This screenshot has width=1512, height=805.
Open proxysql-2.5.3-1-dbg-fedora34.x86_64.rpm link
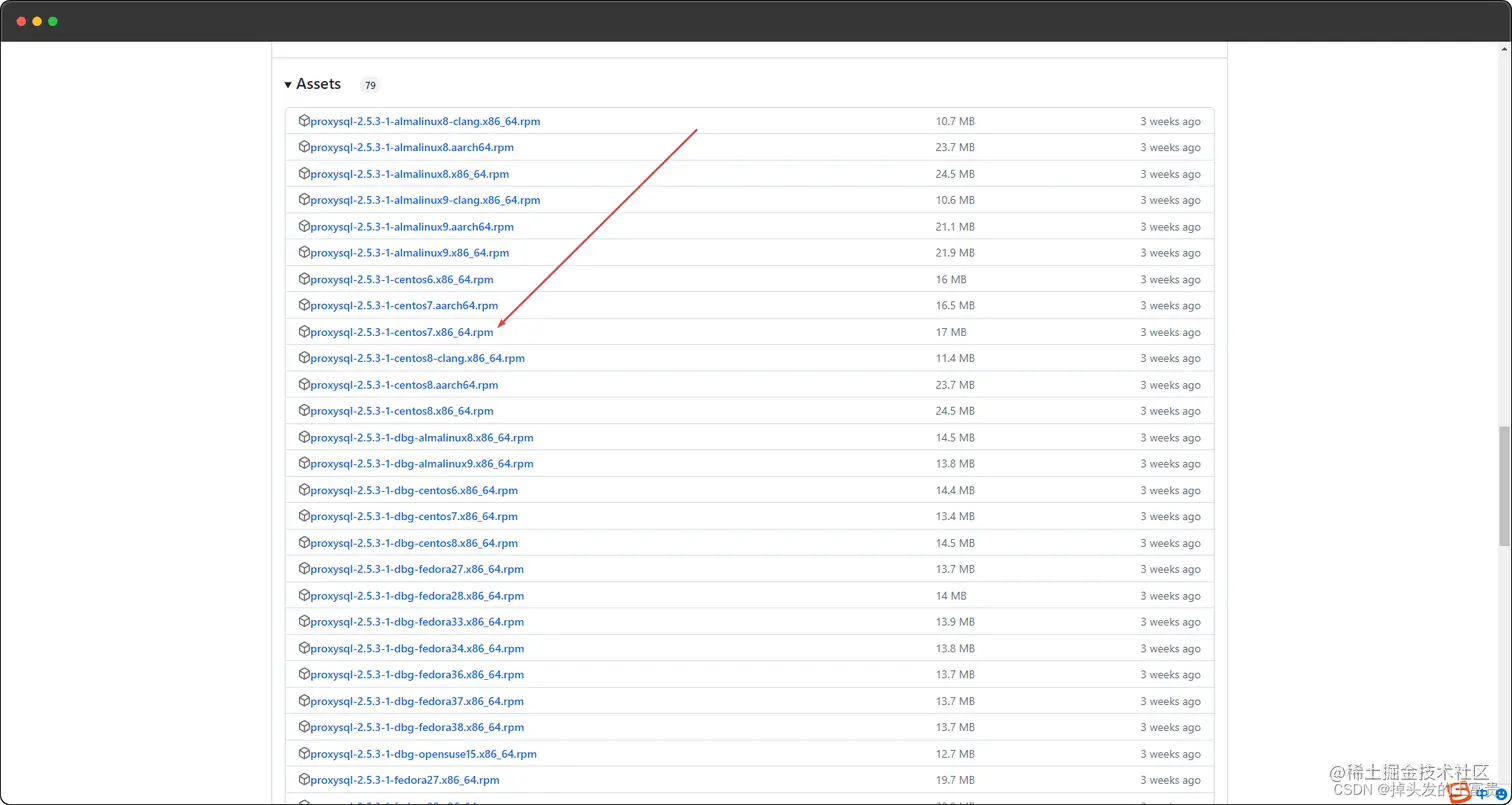417,649
